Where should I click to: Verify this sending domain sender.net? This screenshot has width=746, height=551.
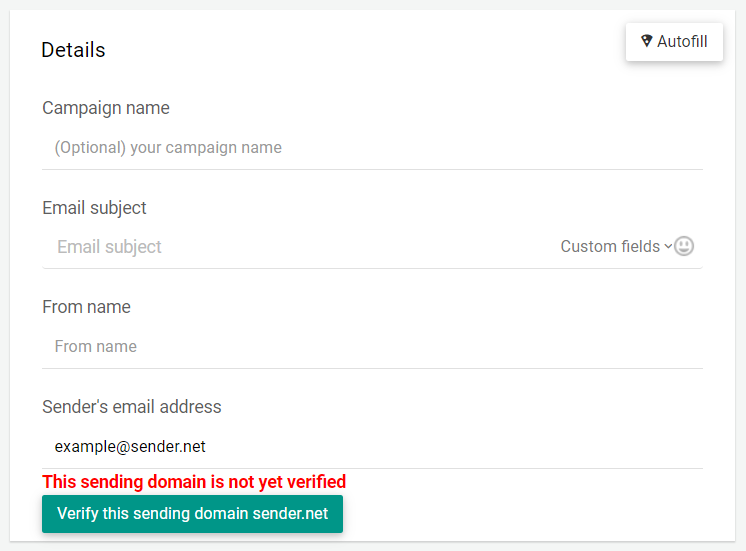tap(192, 514)
